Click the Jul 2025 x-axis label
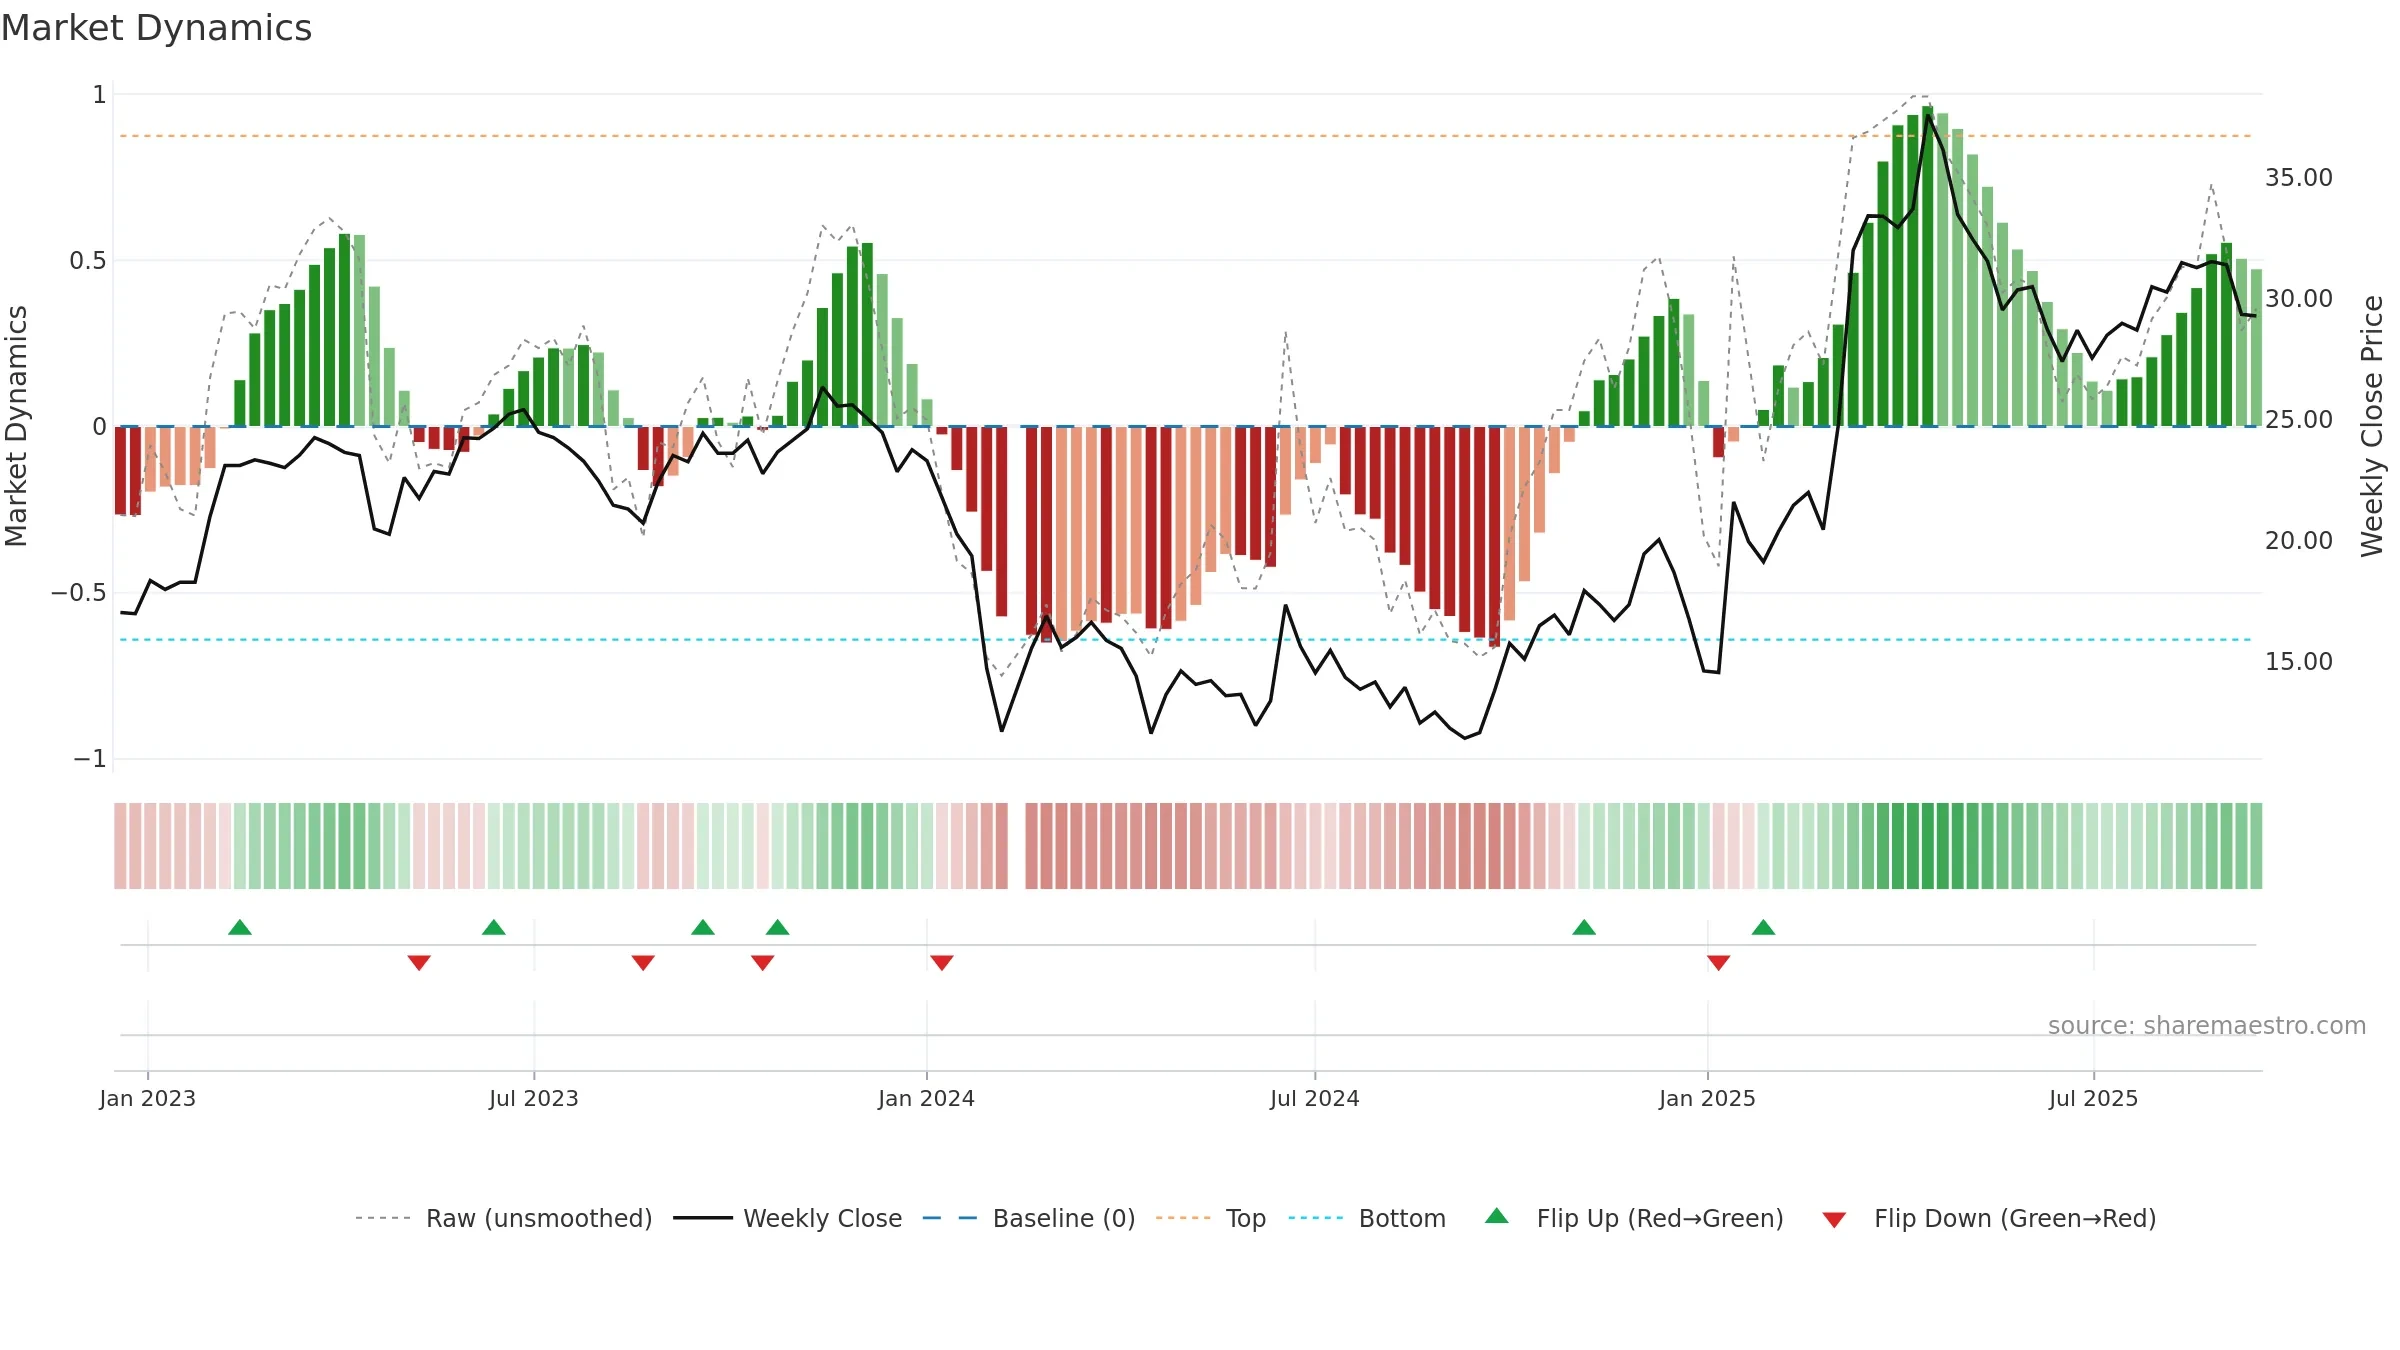This screenshot has width=2400, height=1350. tap(2094, 1098)
